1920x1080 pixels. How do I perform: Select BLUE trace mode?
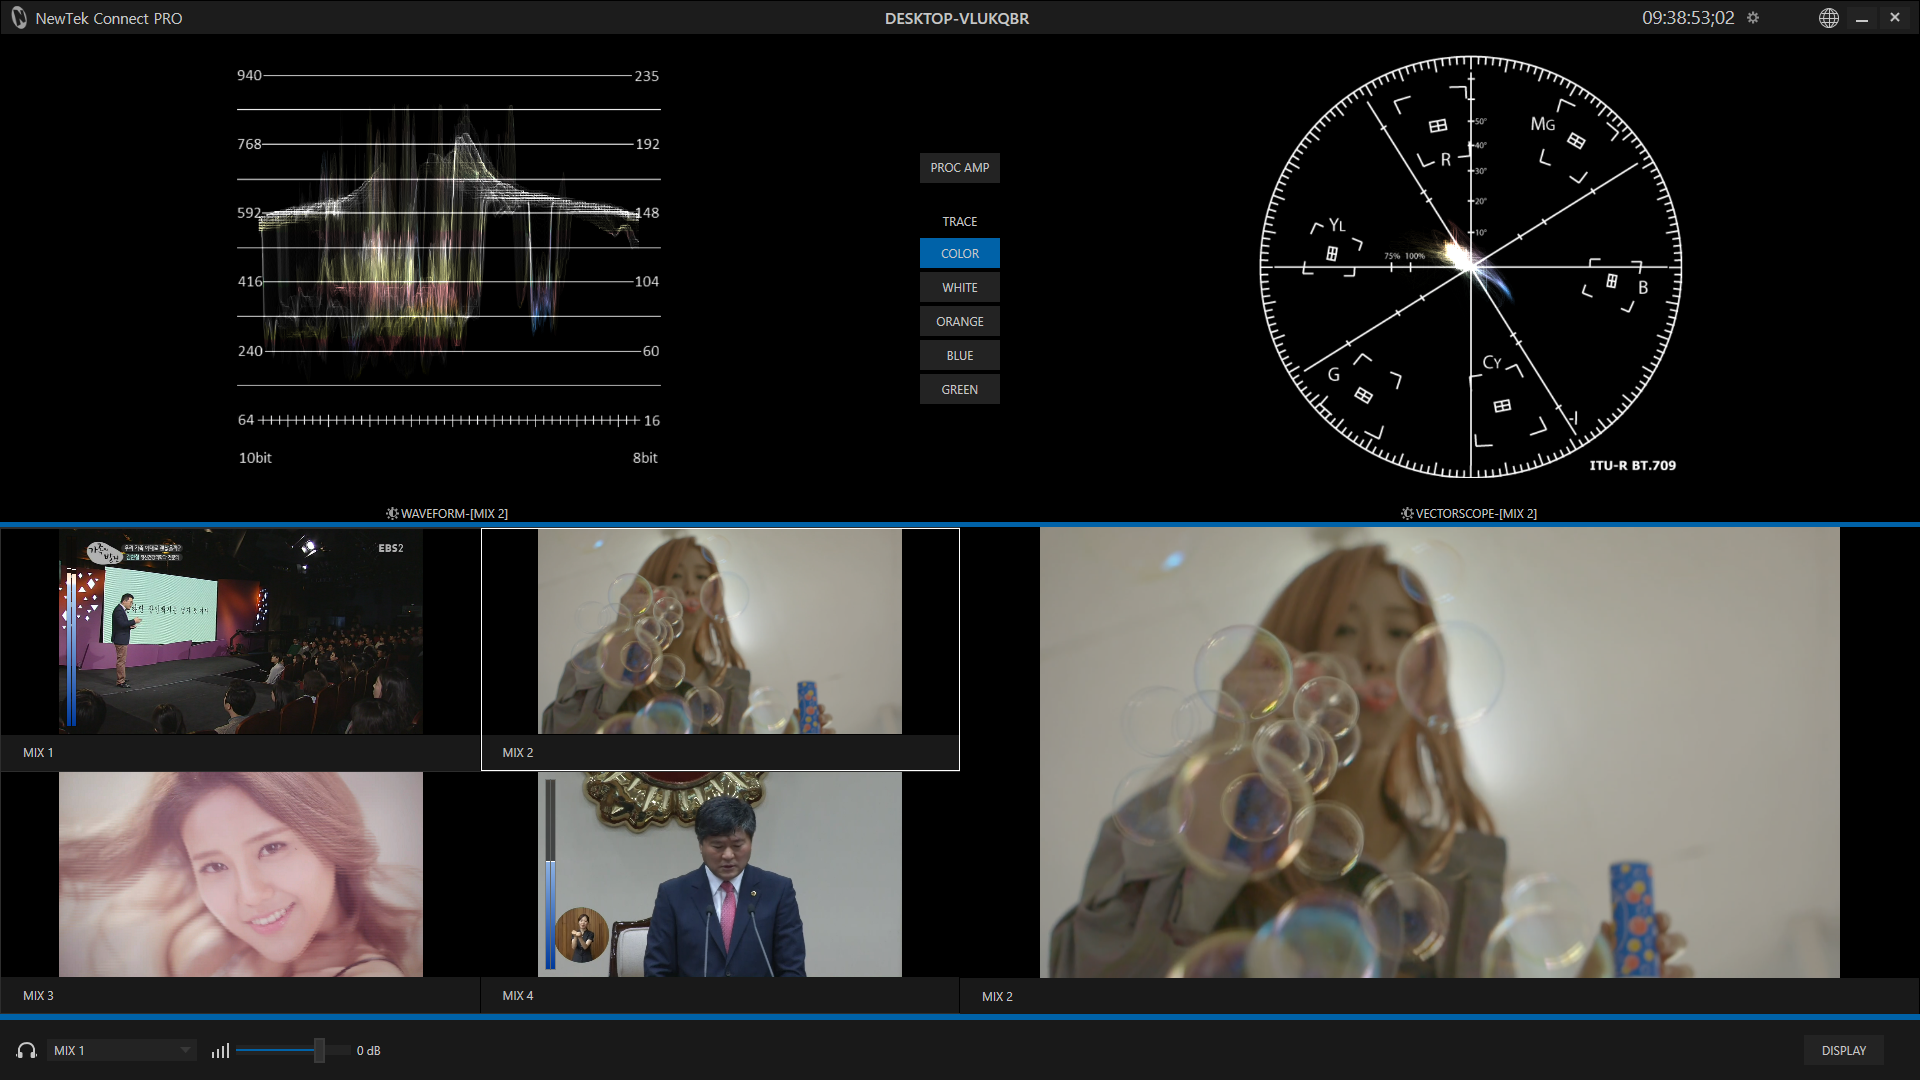959,355
